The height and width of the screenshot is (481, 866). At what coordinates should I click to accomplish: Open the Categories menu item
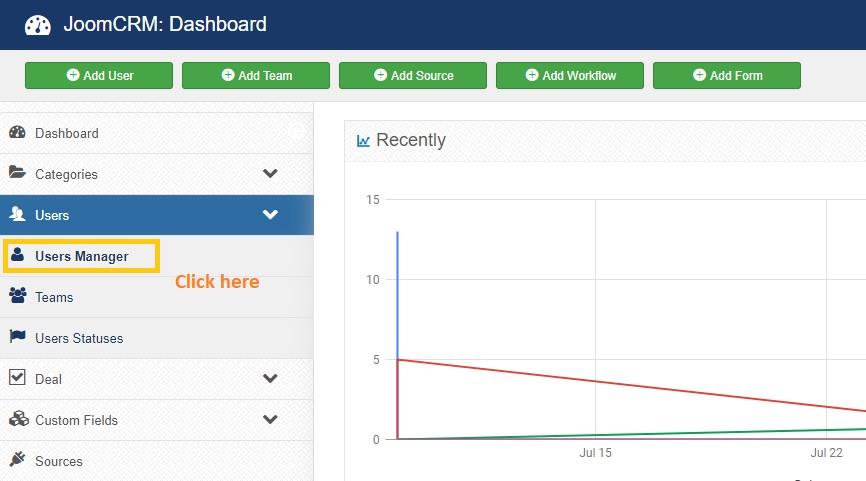click(156, 174)
